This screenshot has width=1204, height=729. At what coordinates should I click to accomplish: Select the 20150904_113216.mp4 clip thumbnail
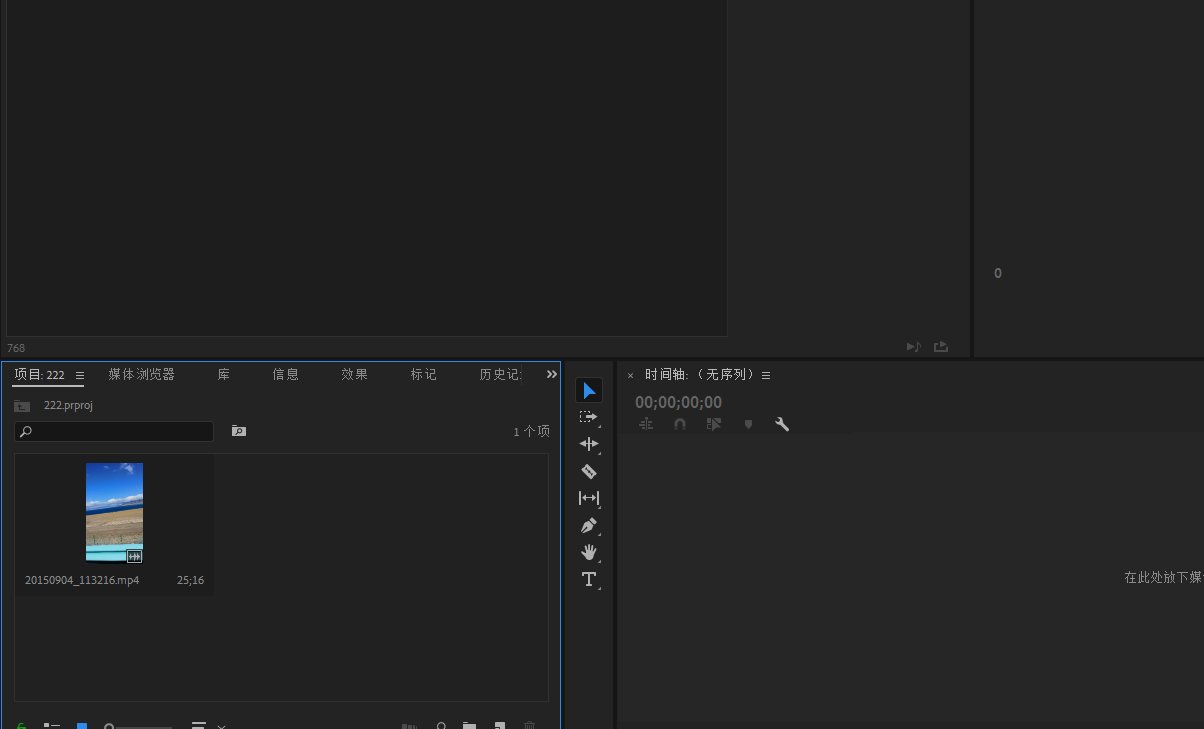pos(114,512)
